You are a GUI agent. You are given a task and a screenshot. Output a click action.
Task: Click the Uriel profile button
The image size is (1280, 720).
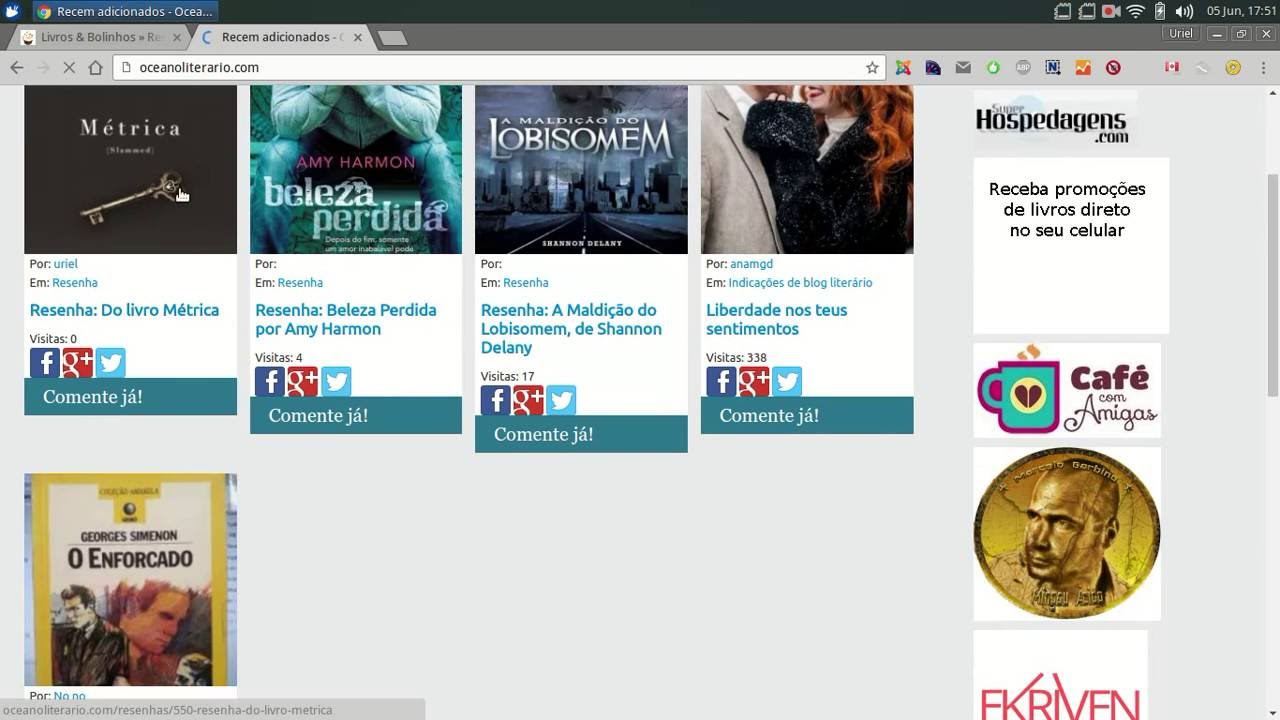(1181, 33)
